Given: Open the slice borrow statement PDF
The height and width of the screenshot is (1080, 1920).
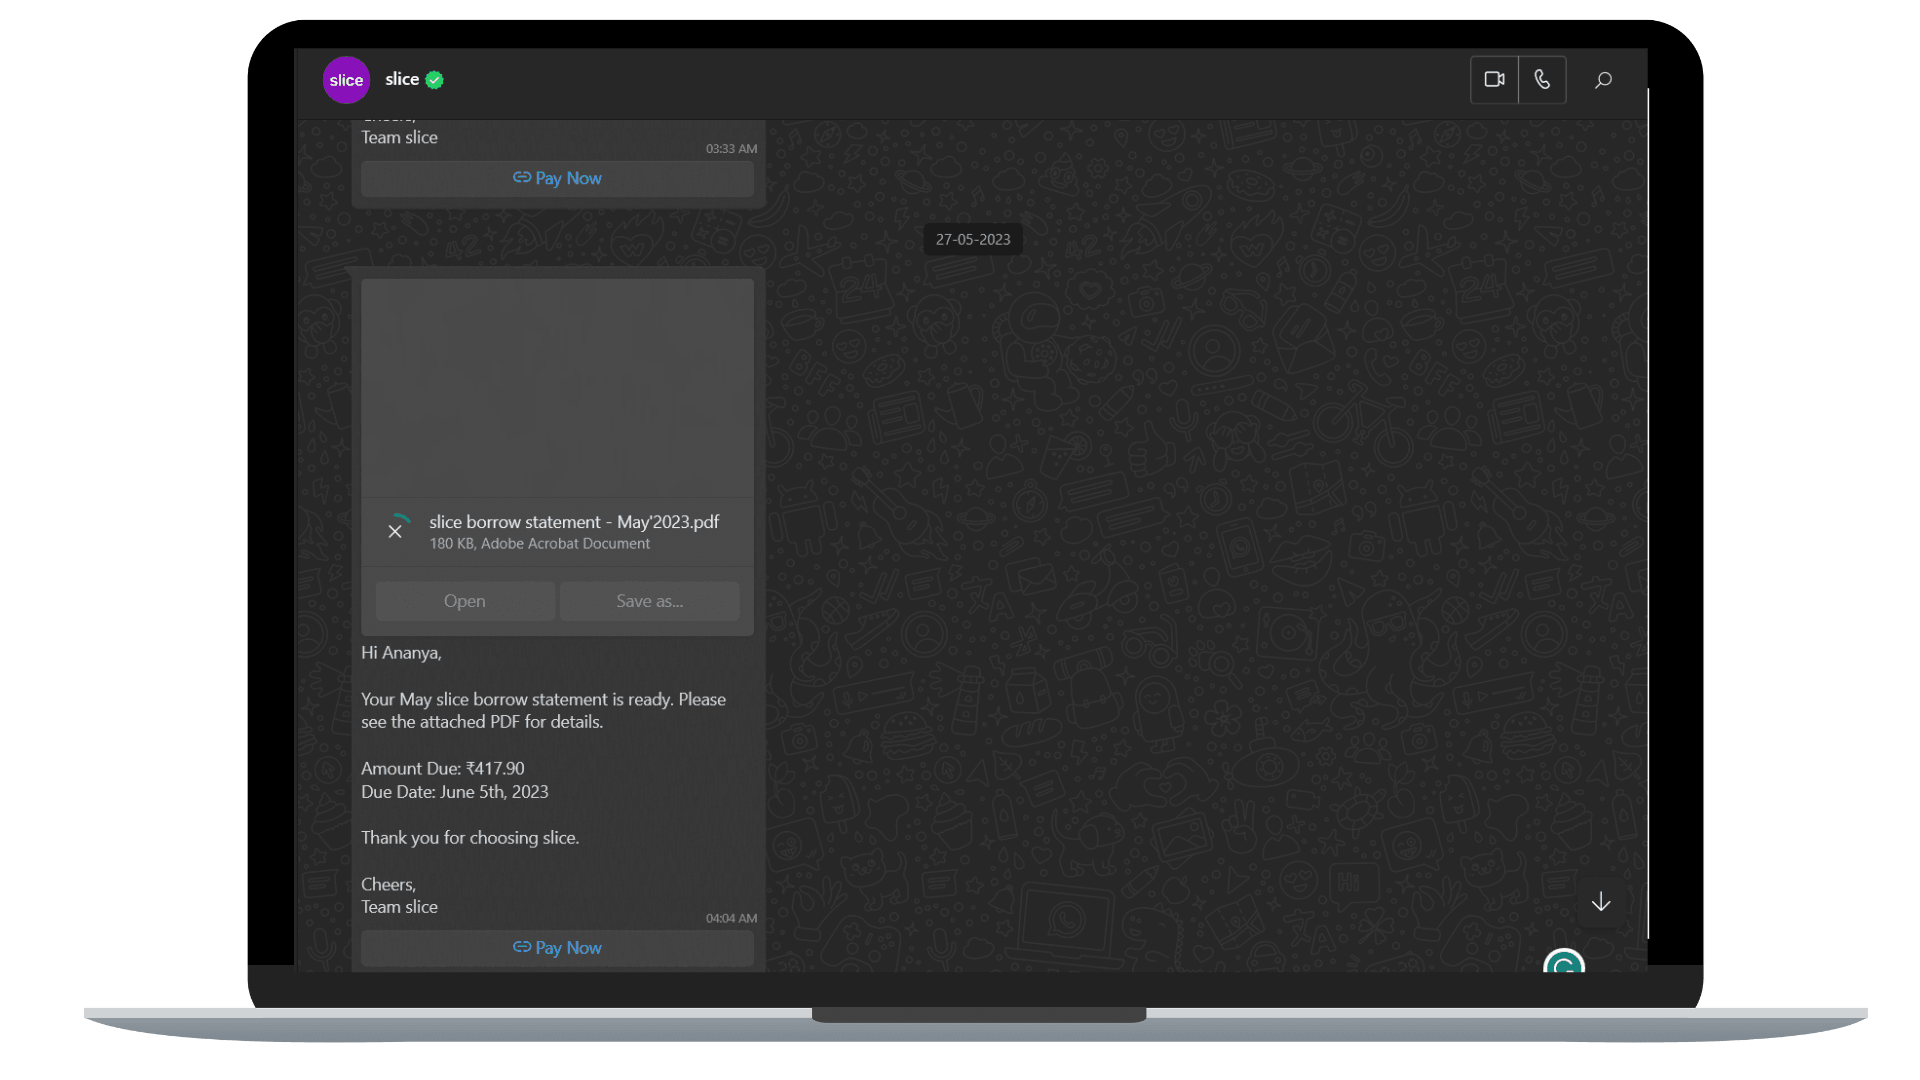Looking at the screenshot, I should pyautogui.click(x=465, y=601).
